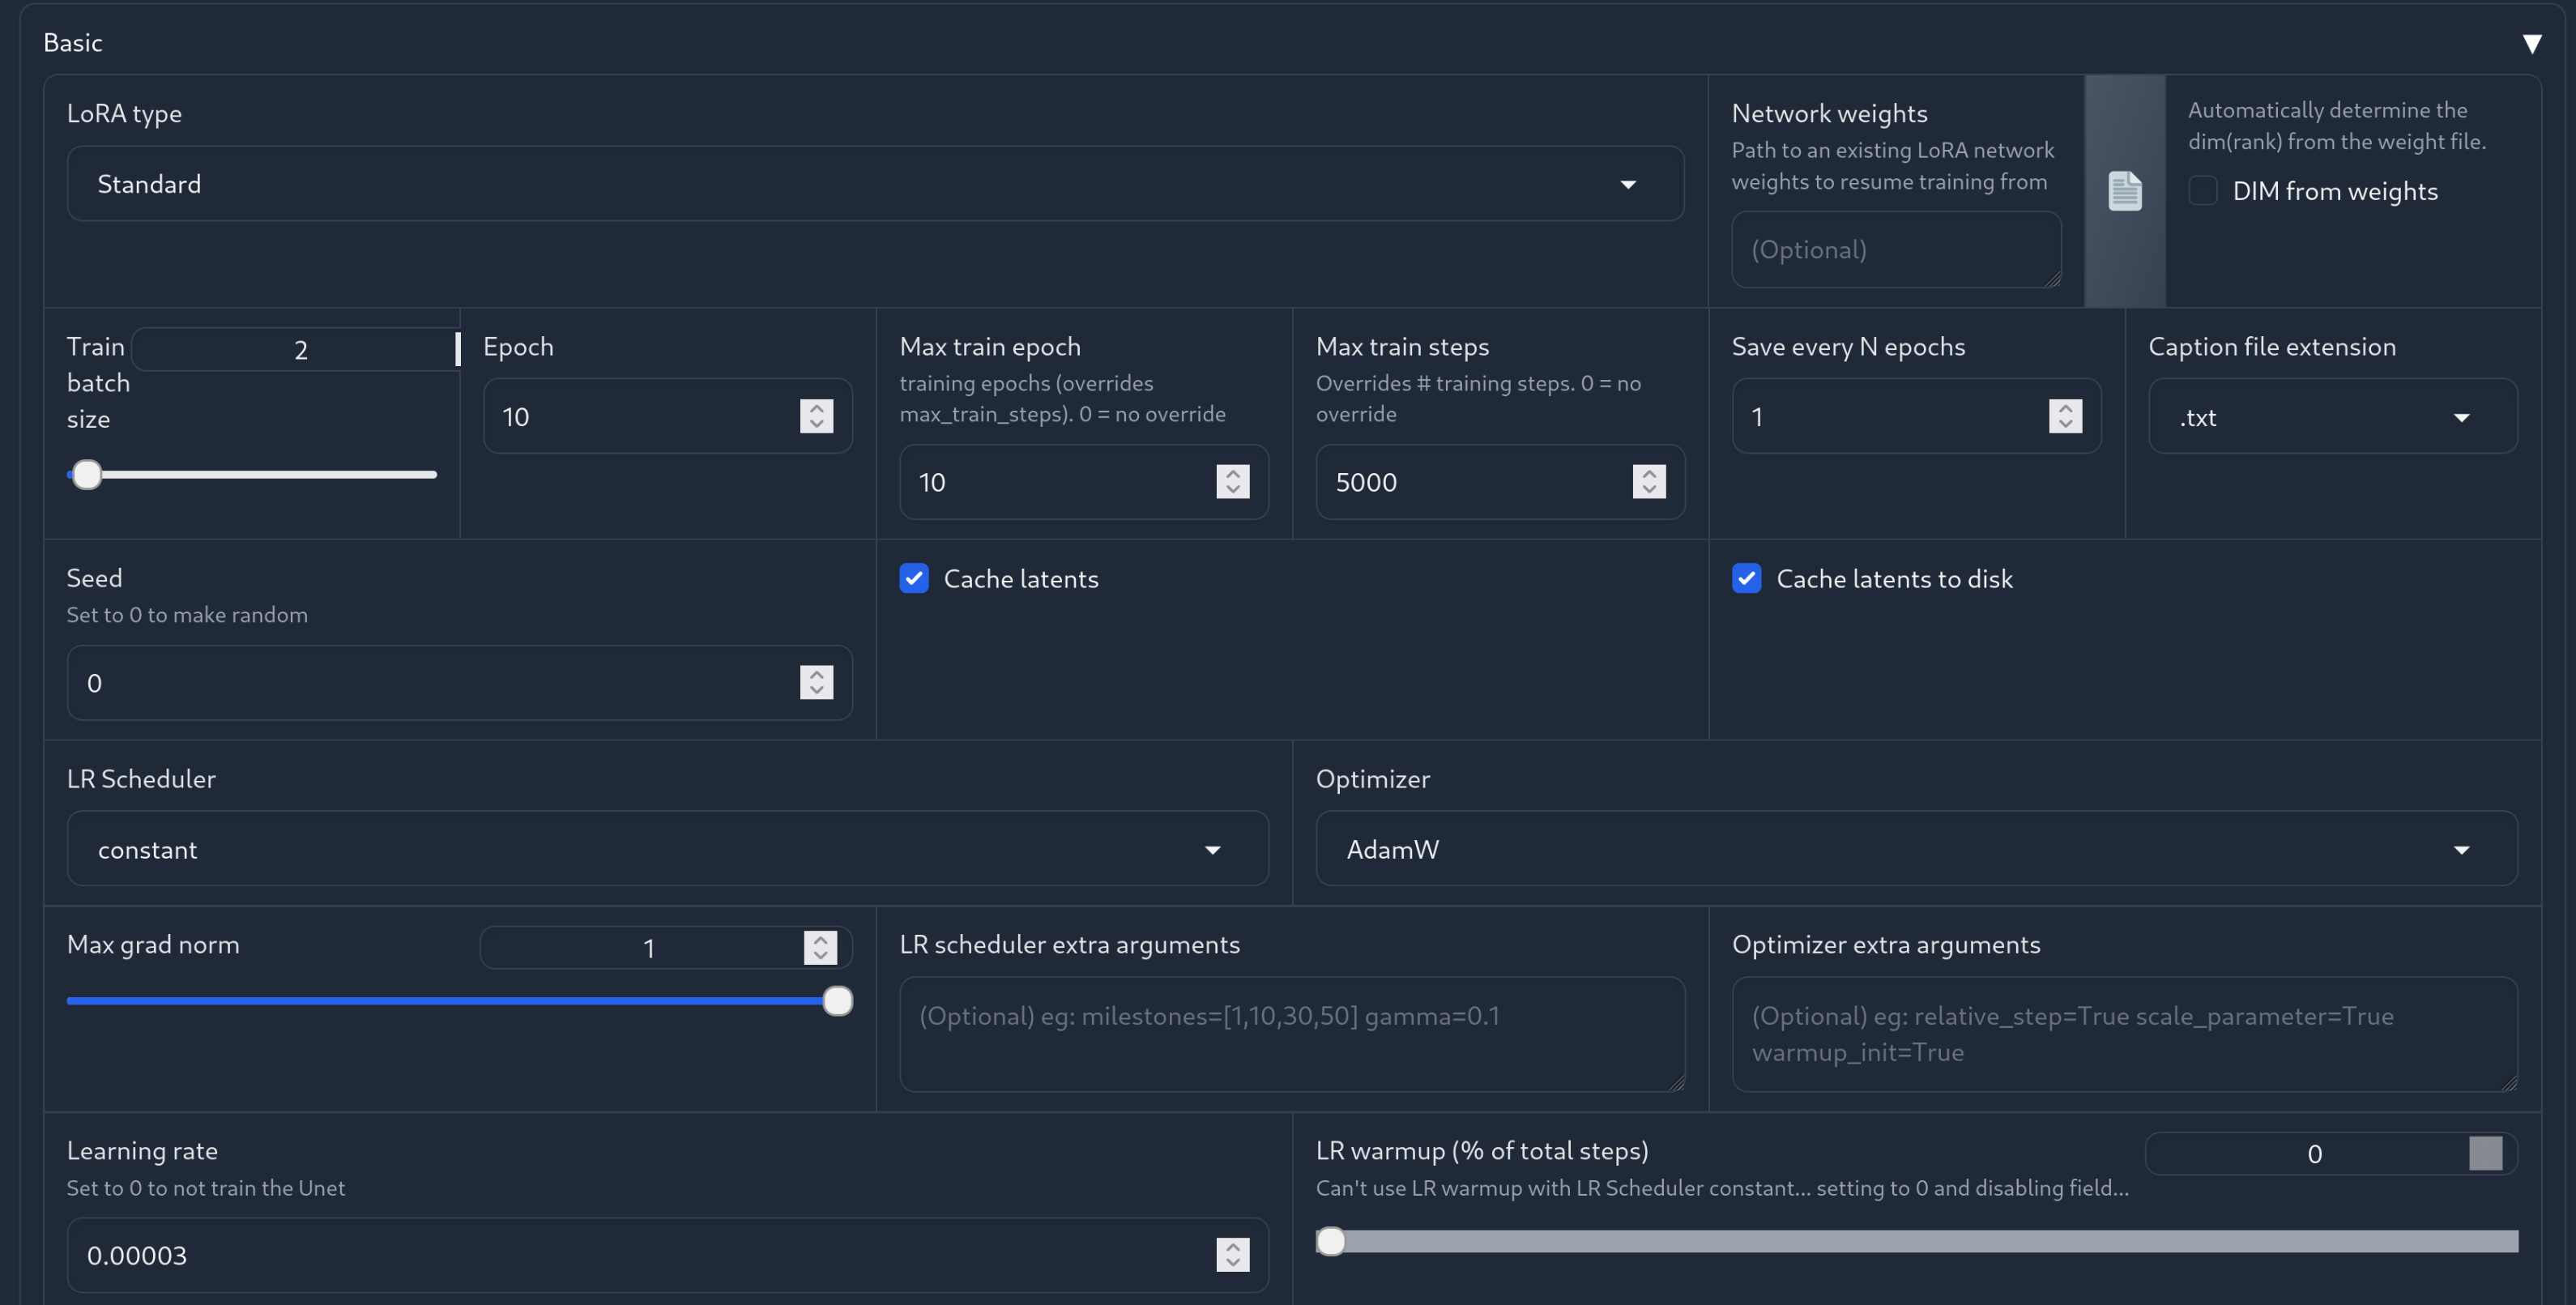Click the Max train epoch stepper arrows

(1232, 482)
